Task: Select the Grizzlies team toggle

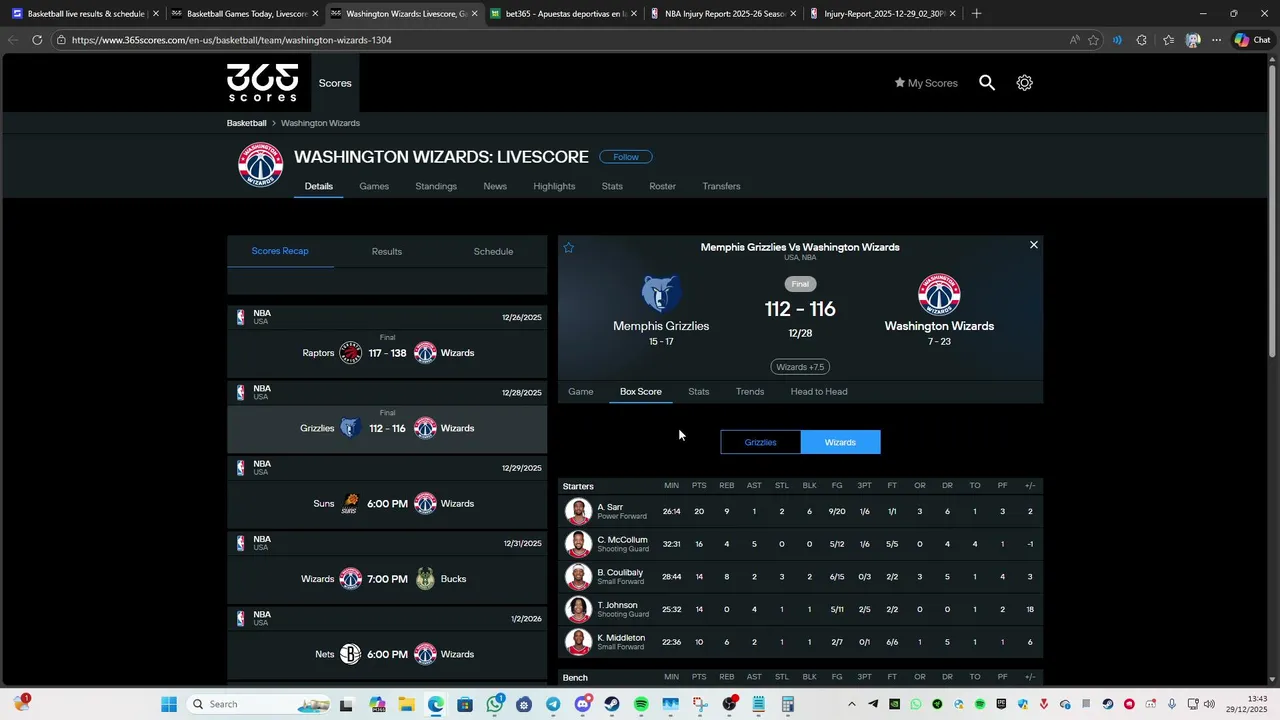Action: coord(760,442)
